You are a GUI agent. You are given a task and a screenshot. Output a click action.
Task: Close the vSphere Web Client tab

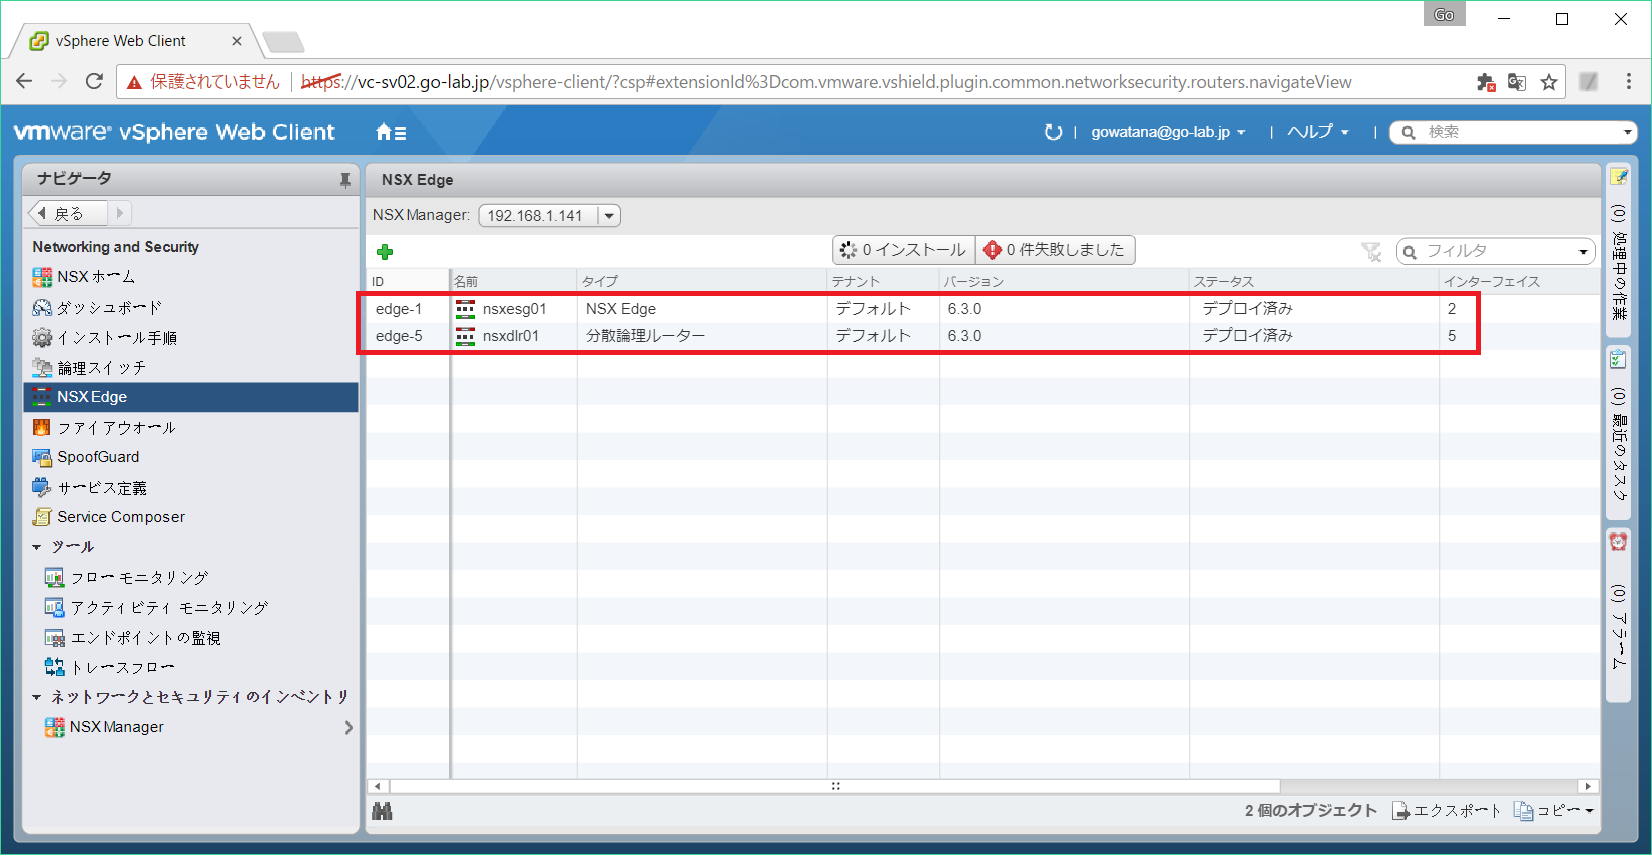click(x=237, y=41)
